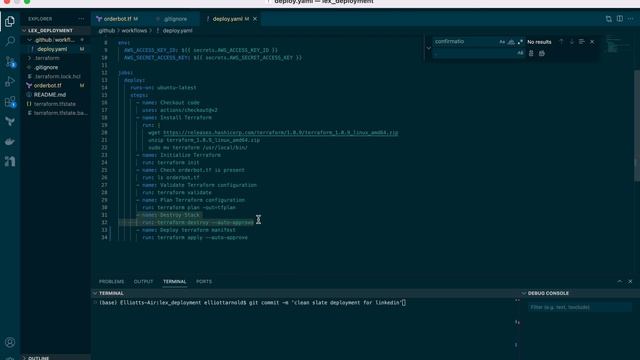640x360 pixels.
Task: Open the Explorer view in activity bar
Action: tap(10, 21)
